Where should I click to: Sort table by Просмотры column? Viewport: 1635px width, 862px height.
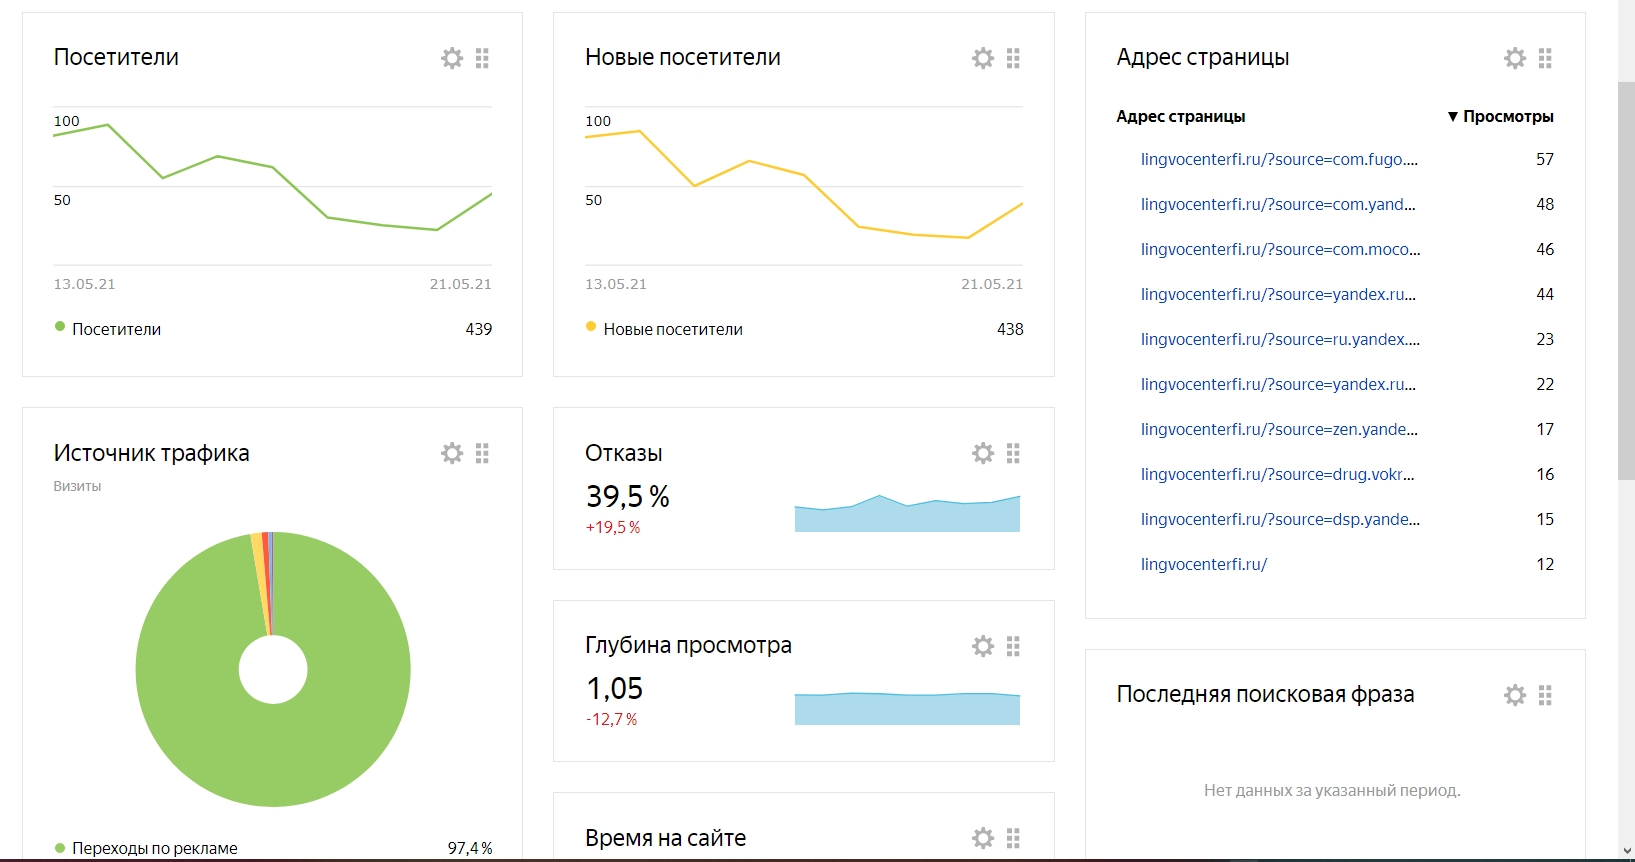1500,116
